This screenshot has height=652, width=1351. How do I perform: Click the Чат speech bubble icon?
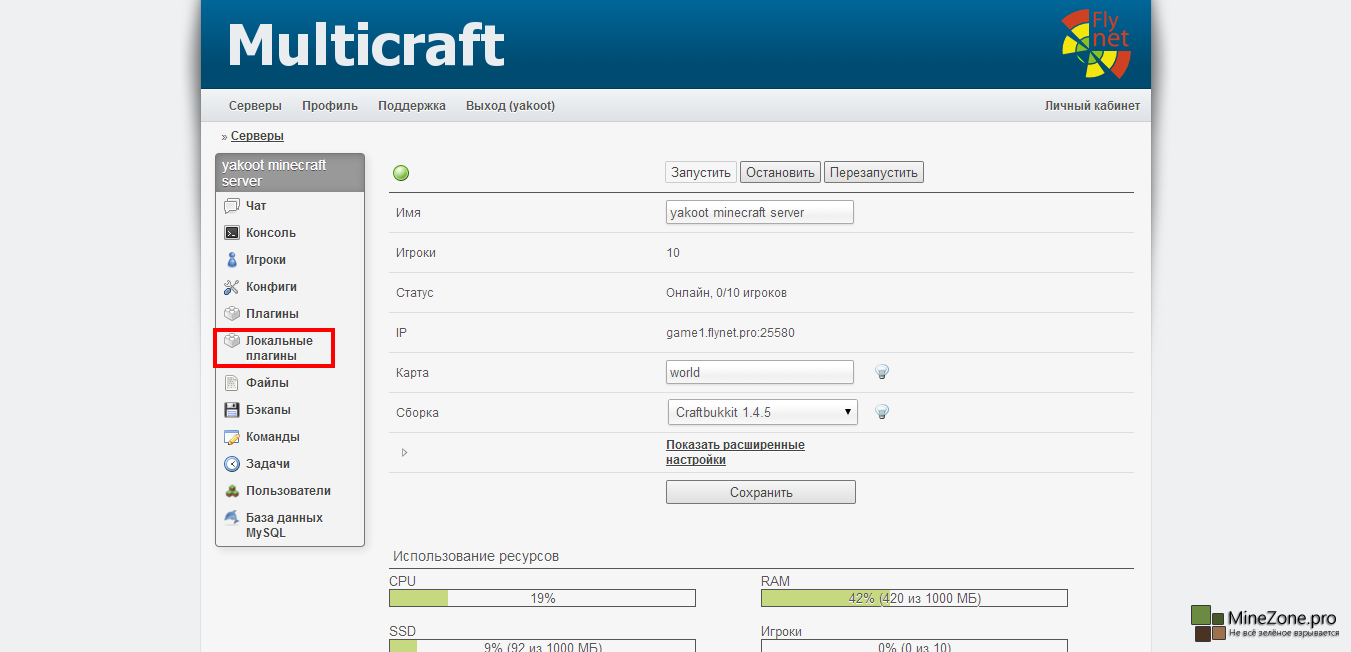(232, 206)
